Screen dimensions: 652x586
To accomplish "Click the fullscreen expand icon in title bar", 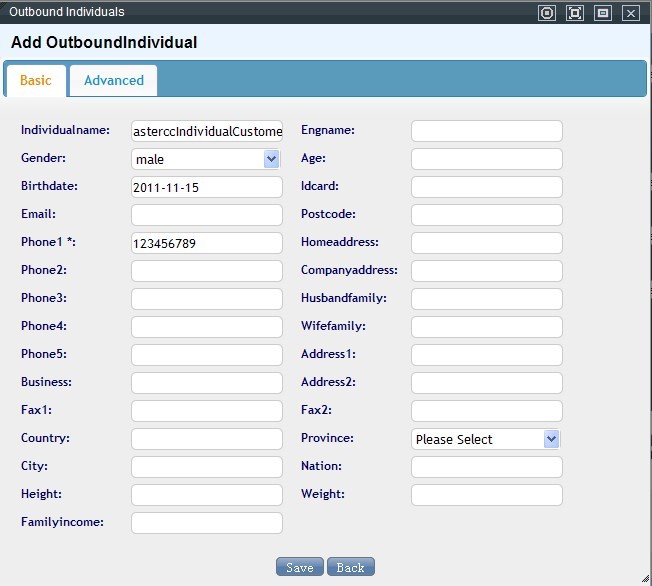I will [x=574, y=13].
